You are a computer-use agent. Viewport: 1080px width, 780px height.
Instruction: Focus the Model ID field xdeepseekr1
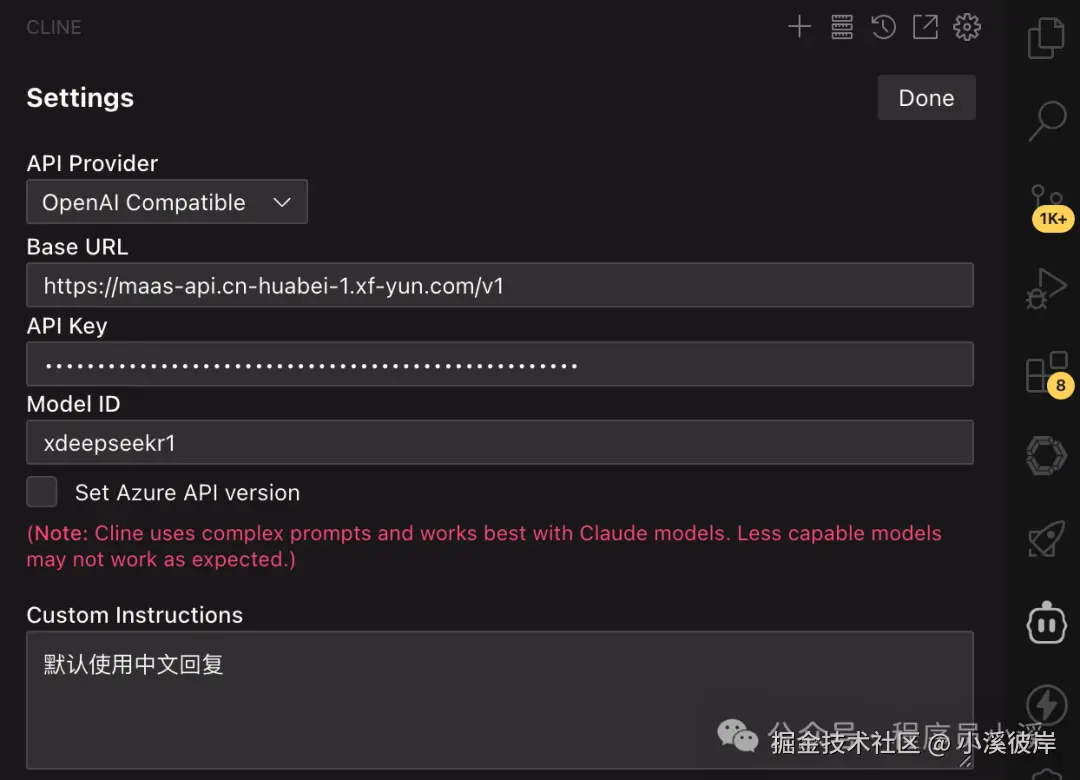[500, 442]
